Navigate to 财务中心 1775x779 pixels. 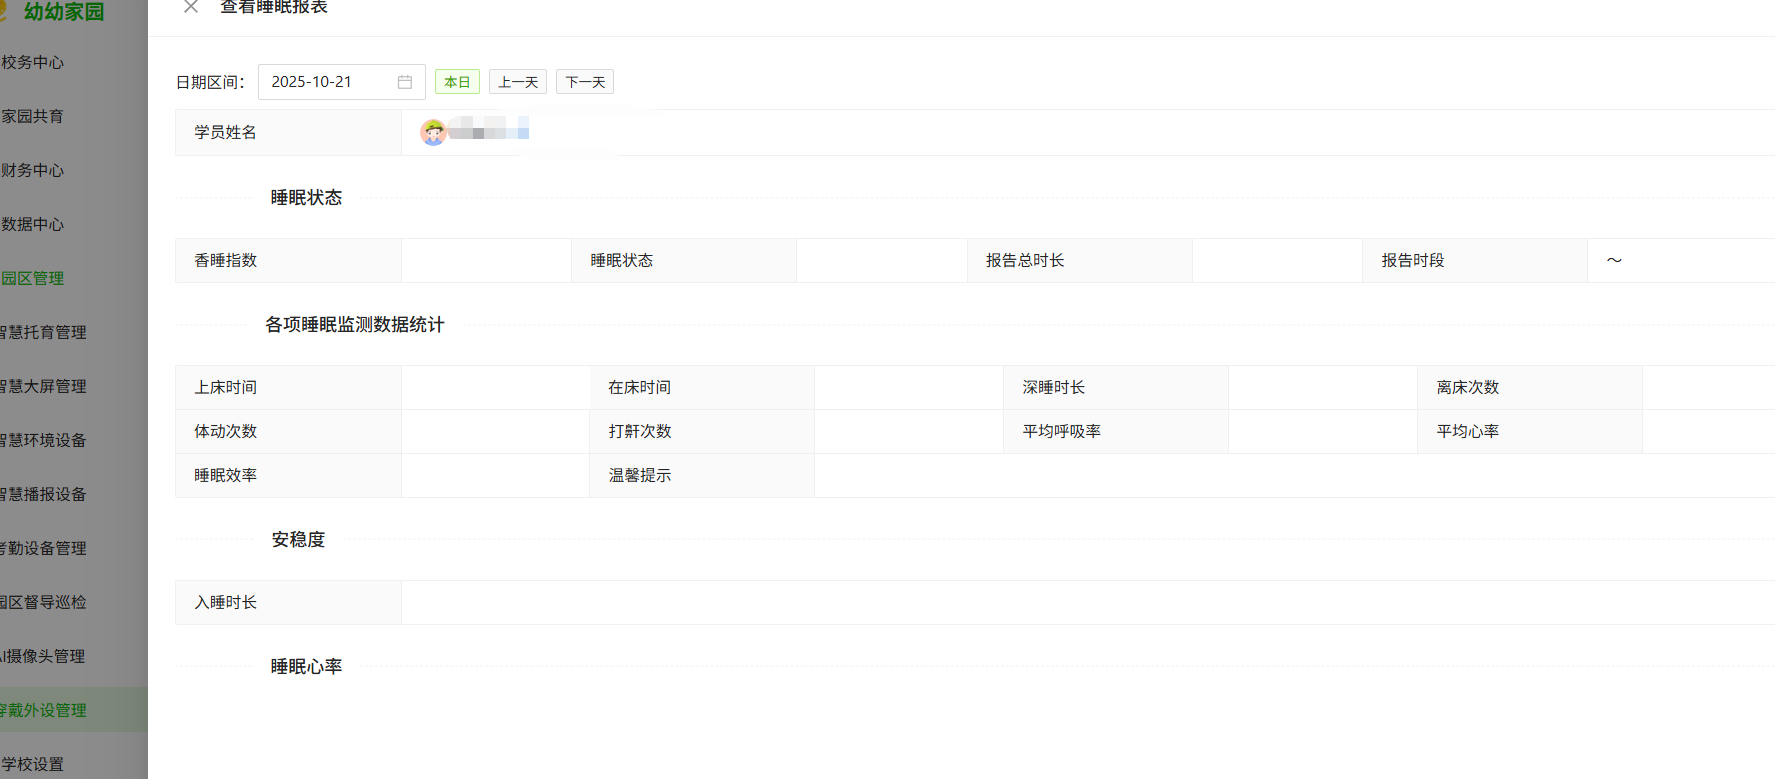(x=33, y=170)
